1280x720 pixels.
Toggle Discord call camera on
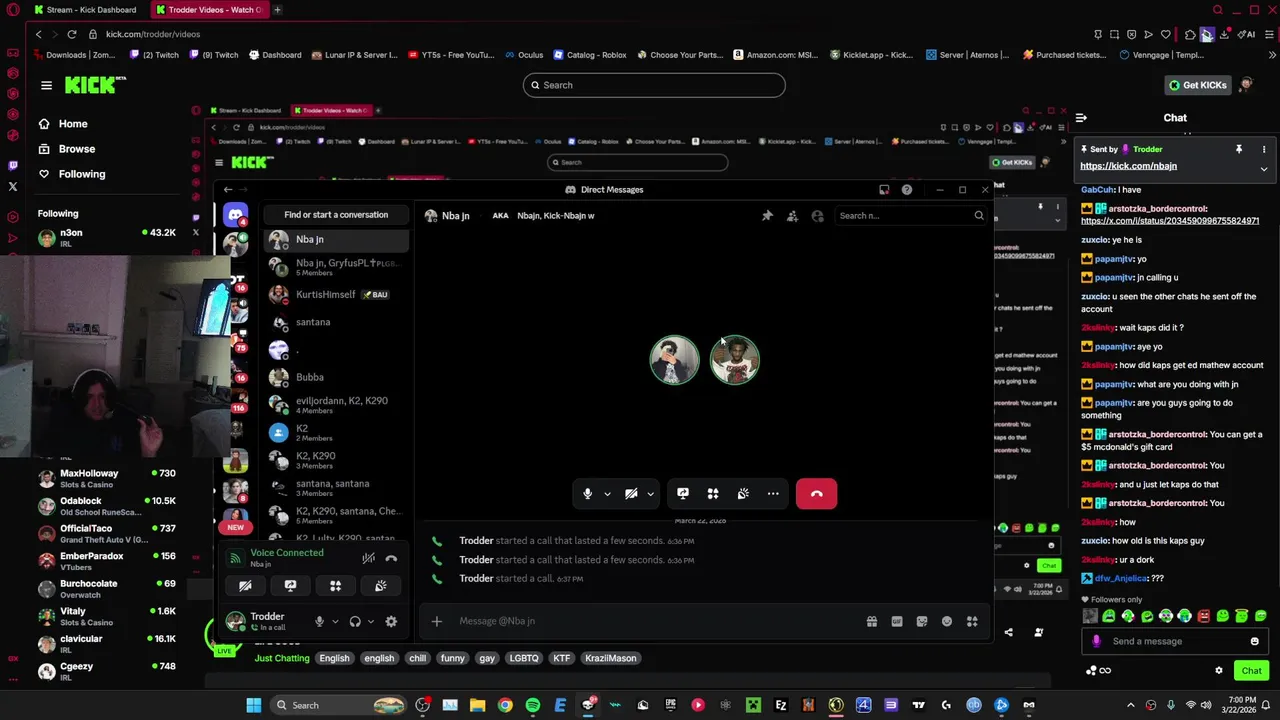pyautogui.click(x=631, y=494)
